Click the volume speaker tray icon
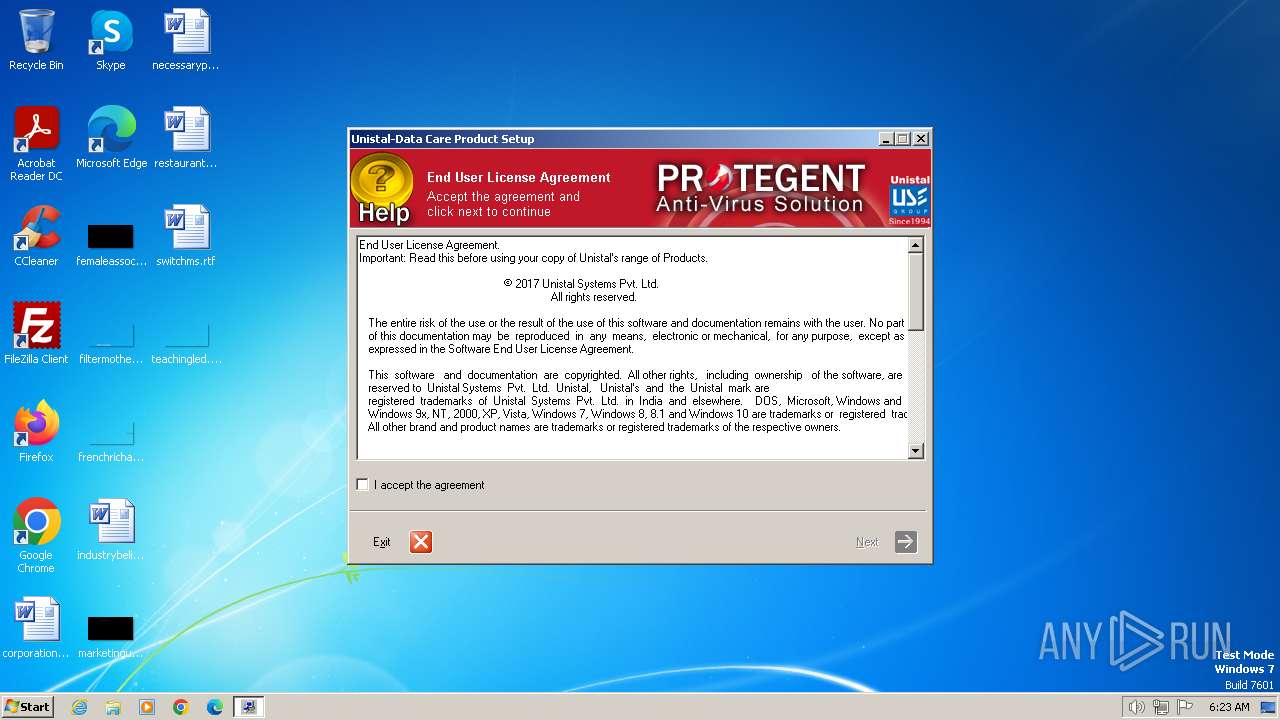Screen dimensions: 1280x720 pos(1136,707)
